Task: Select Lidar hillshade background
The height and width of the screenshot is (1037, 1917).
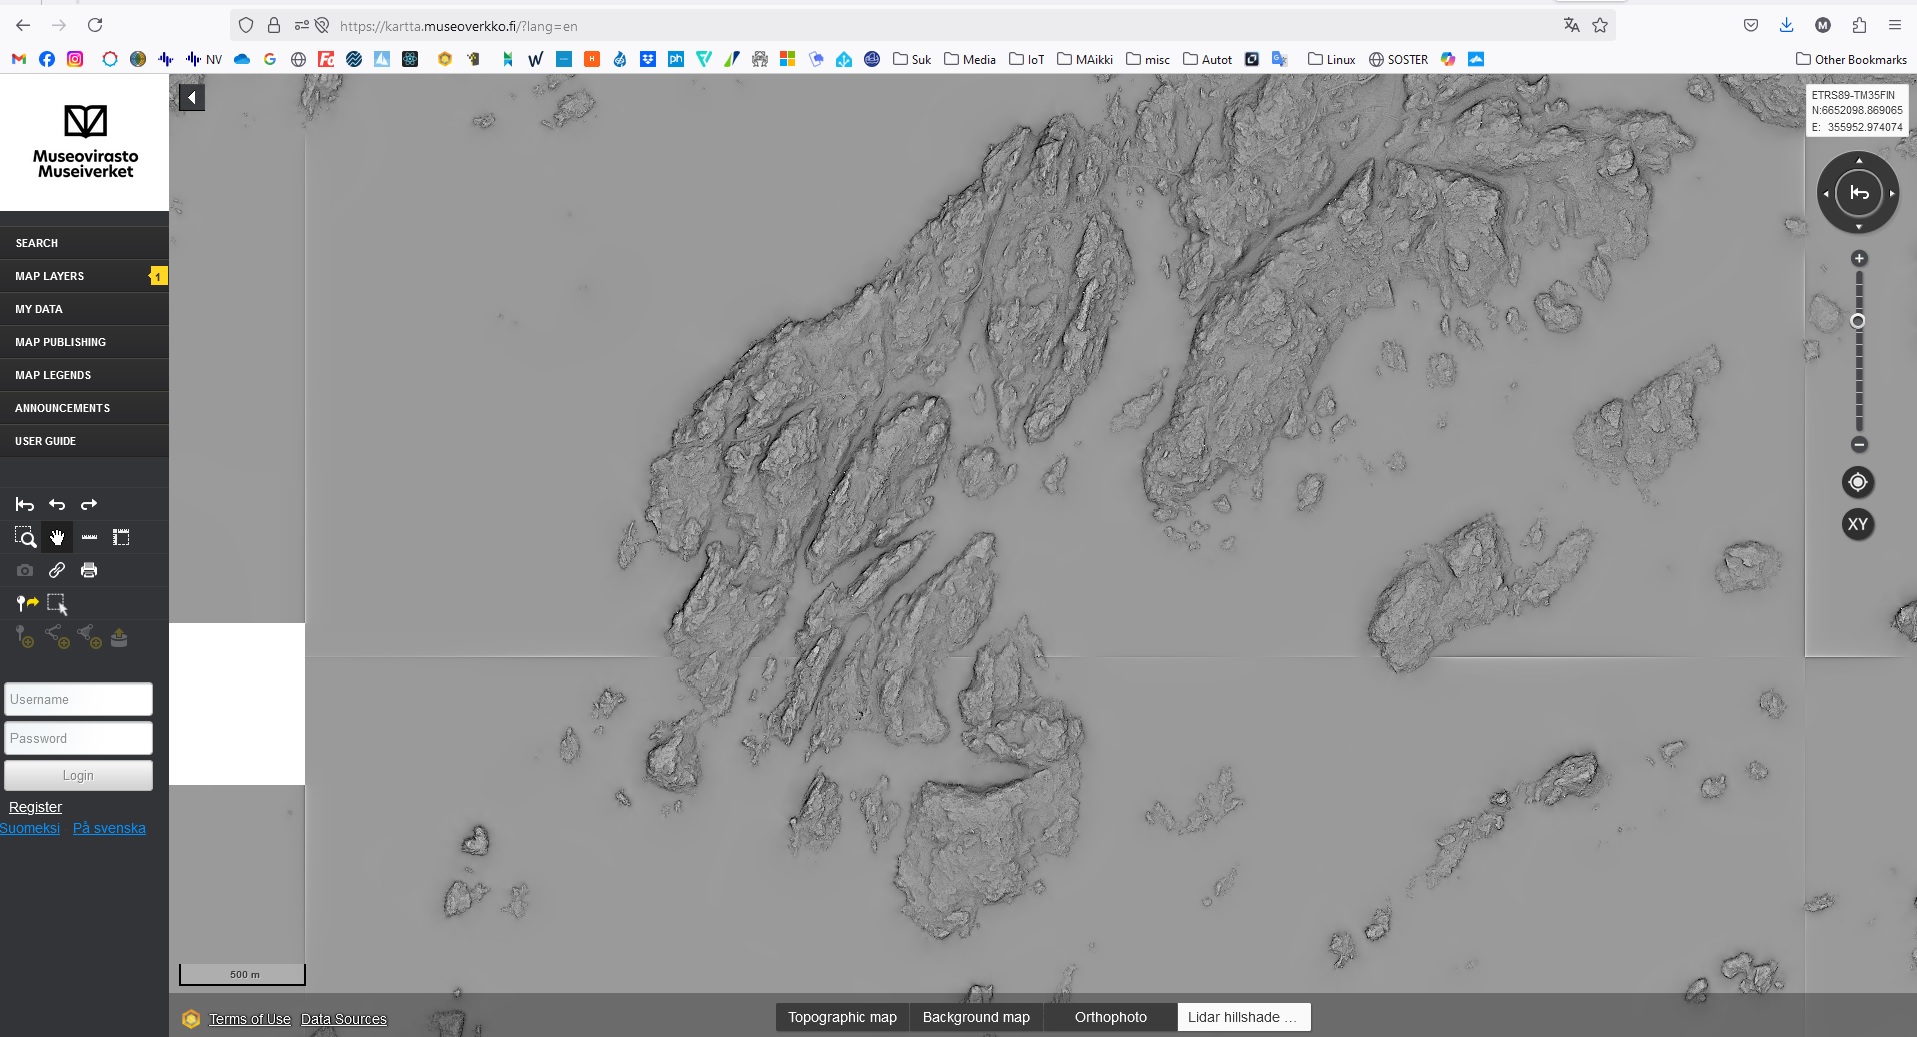Action: 1244,1017
